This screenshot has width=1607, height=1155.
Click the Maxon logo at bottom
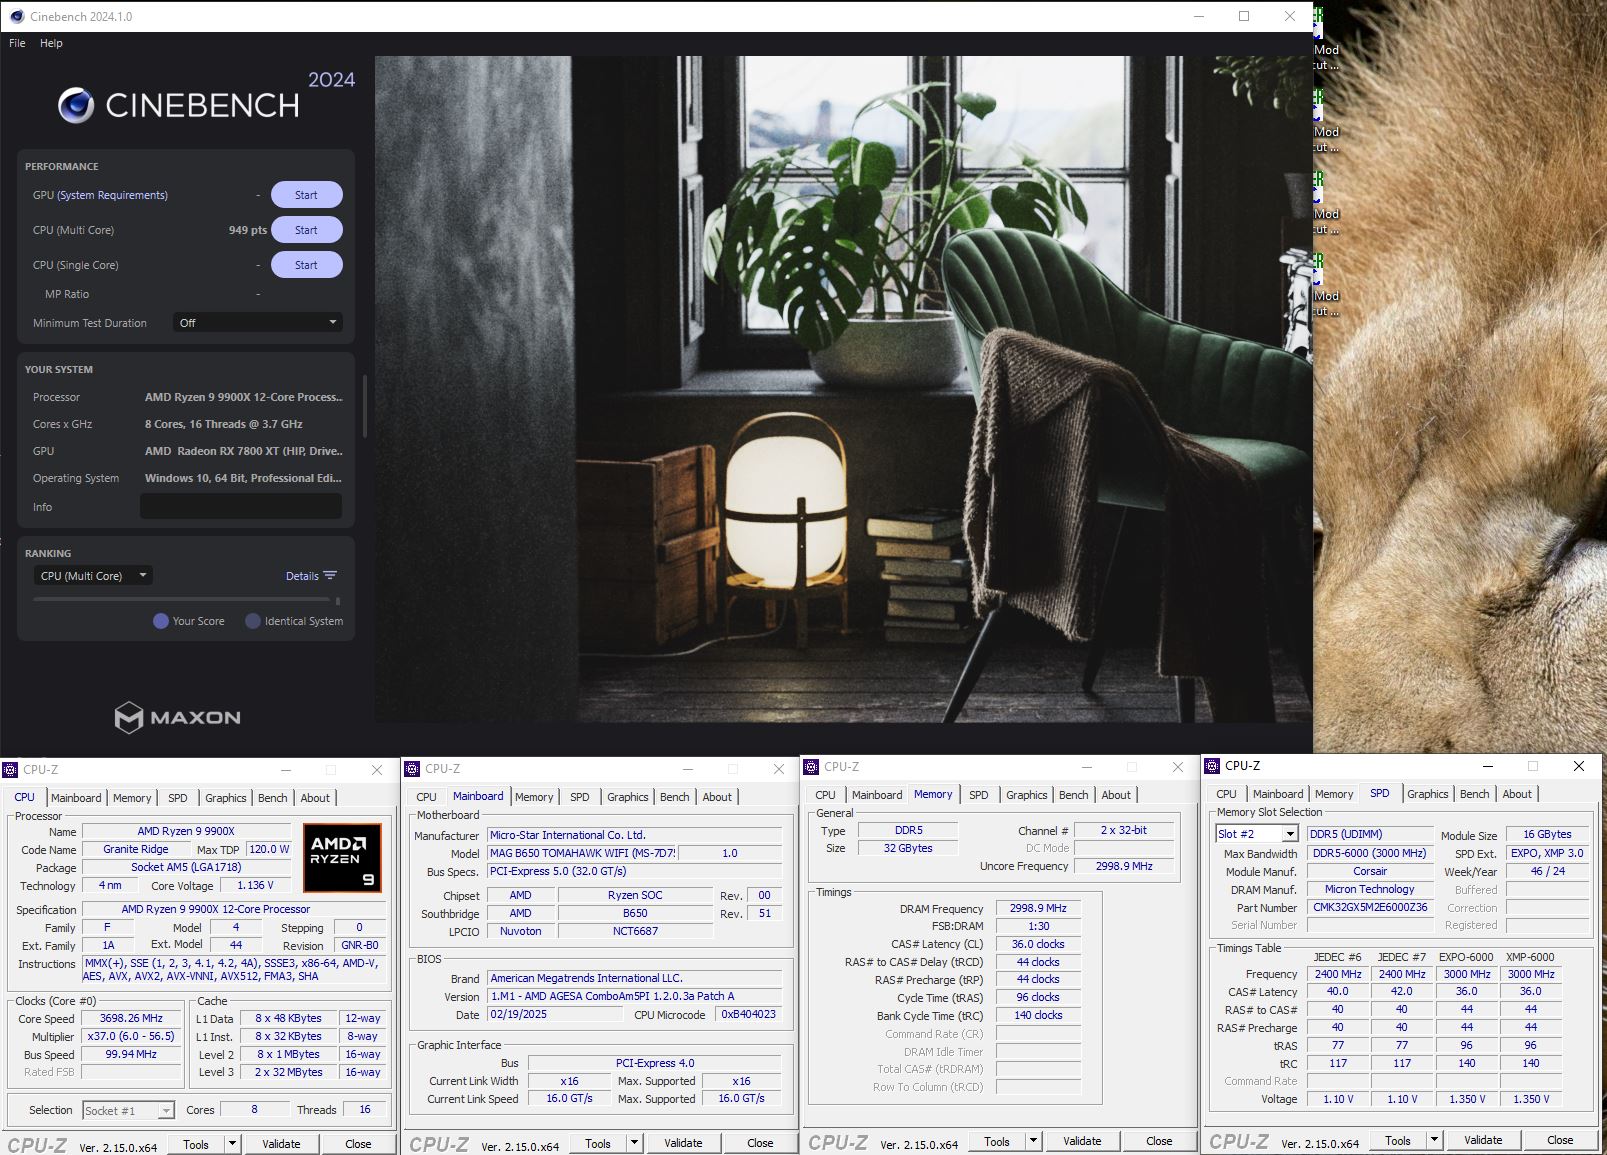point(177,717)
